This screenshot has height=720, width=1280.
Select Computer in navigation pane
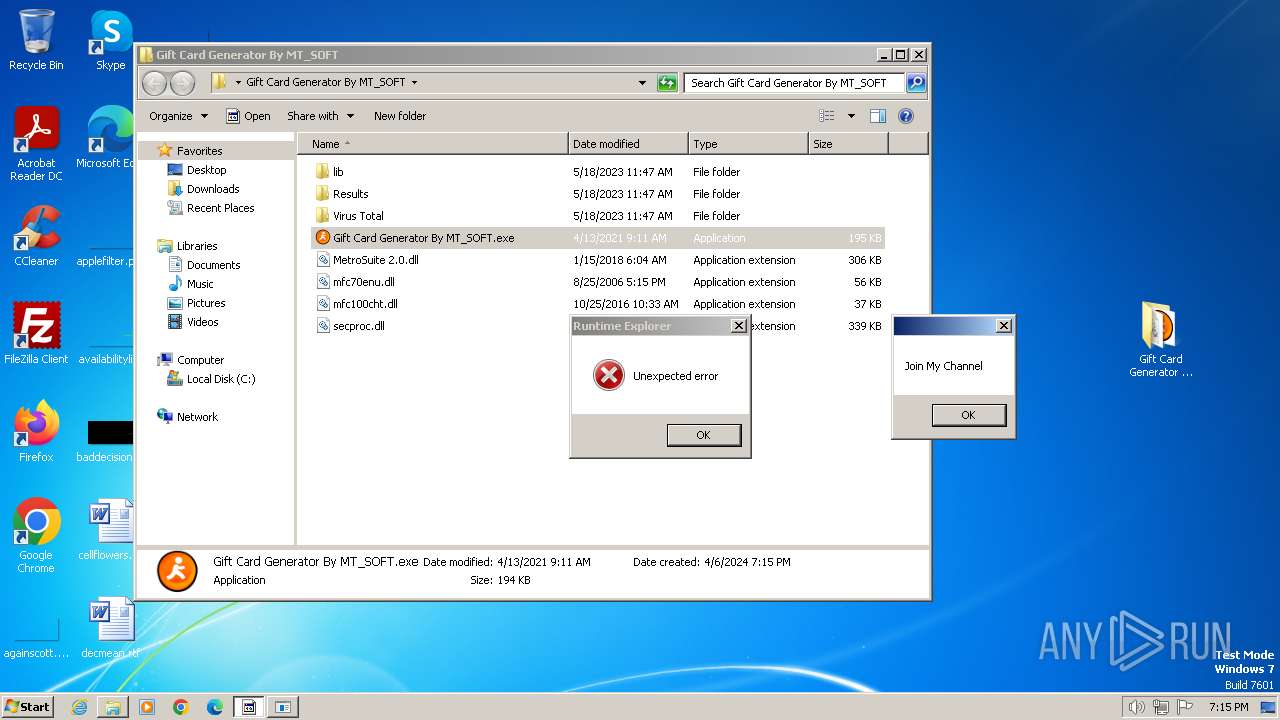point(200,360)
